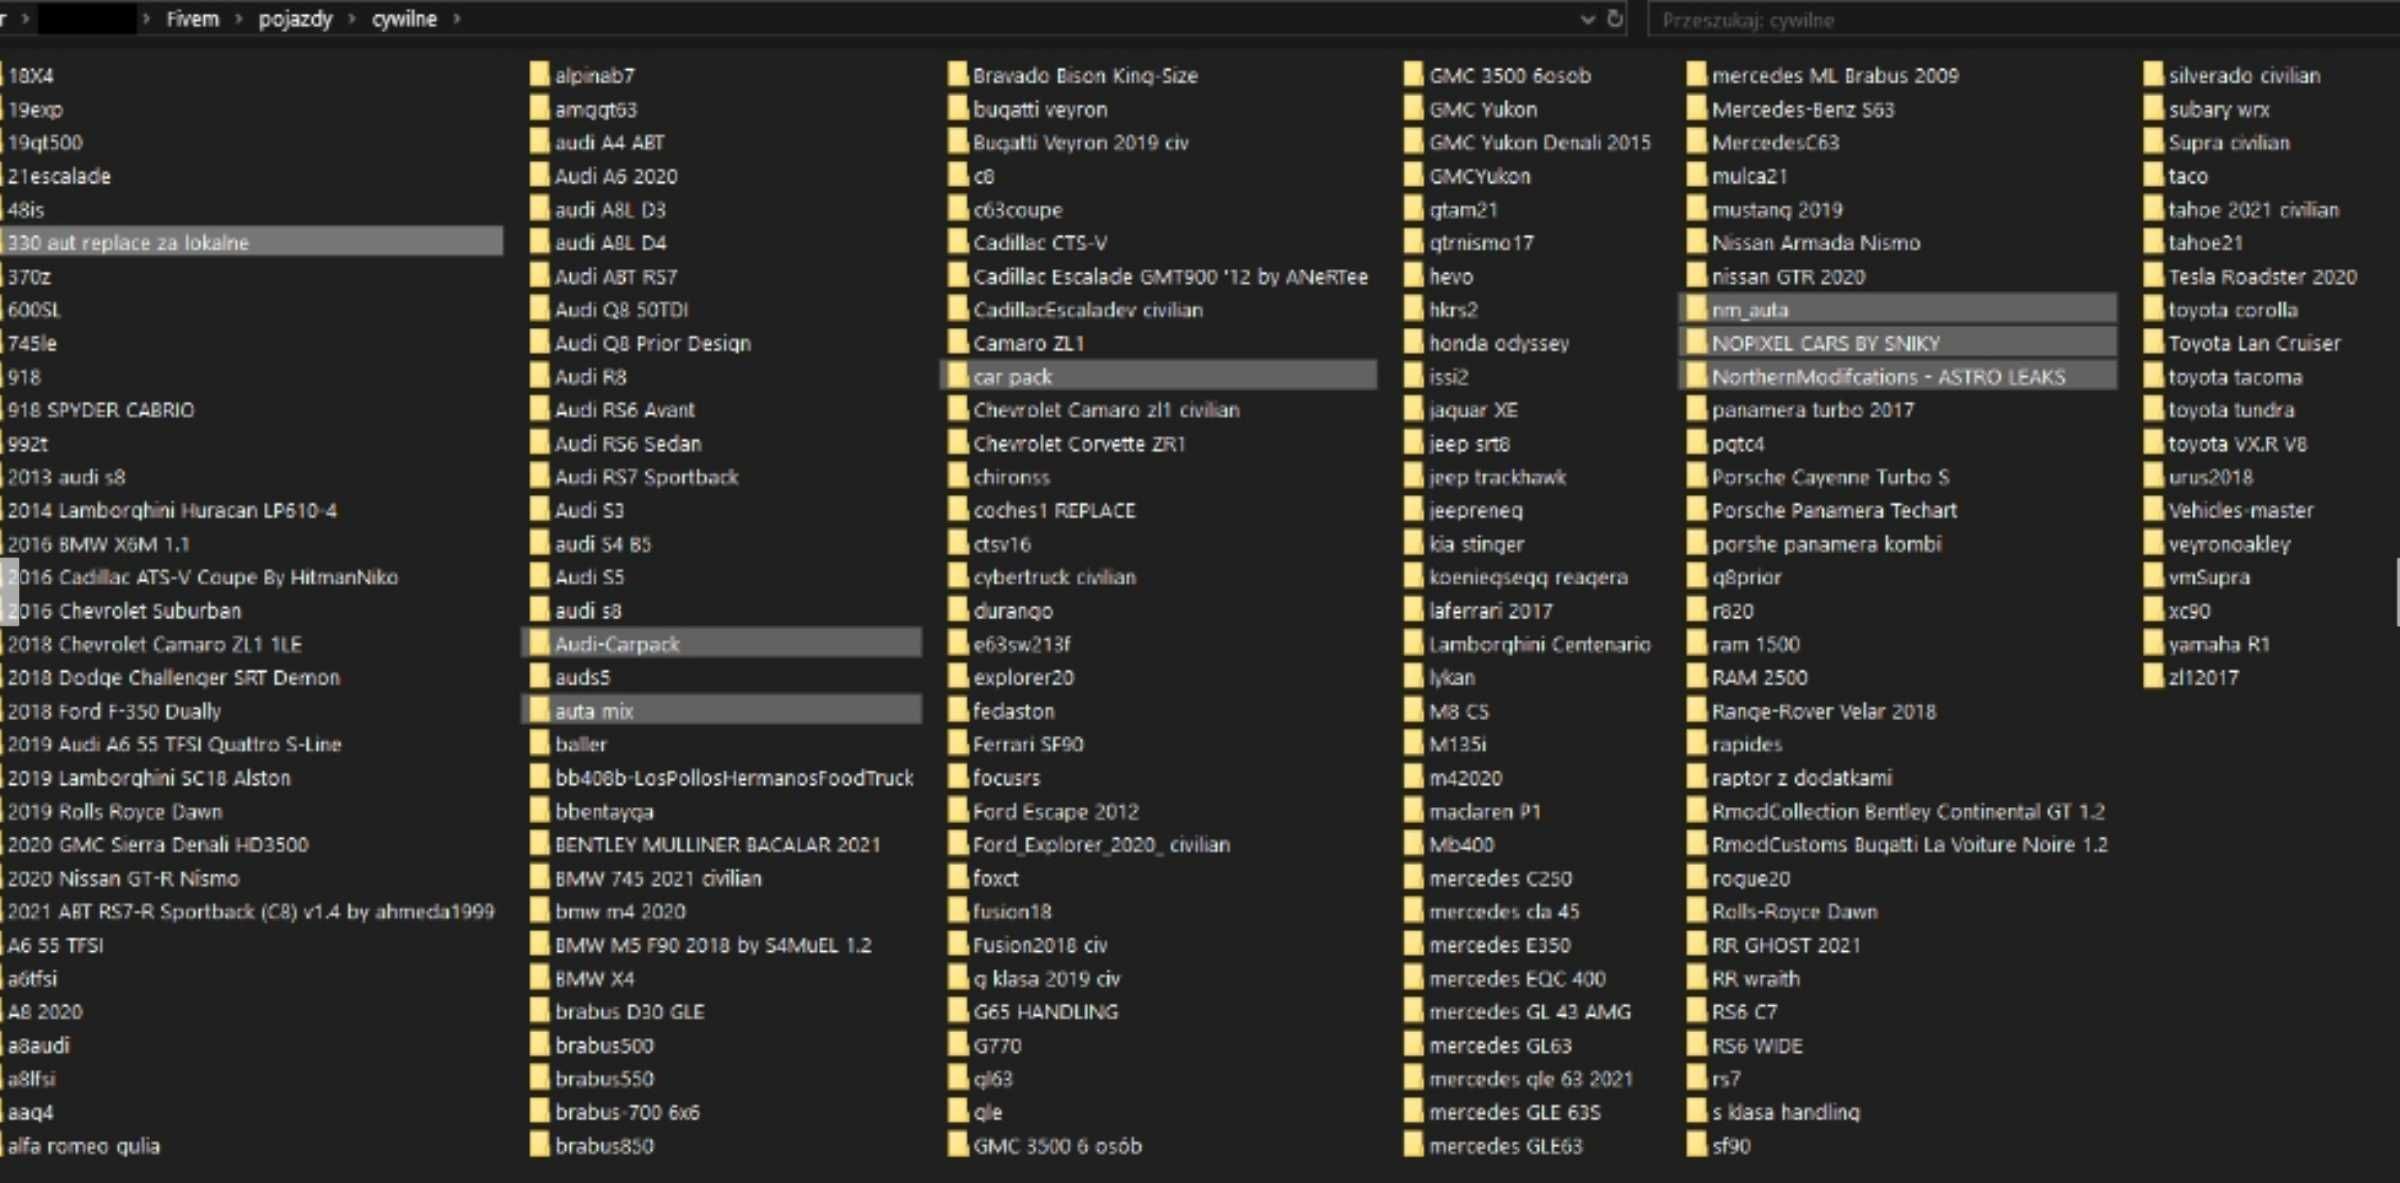
Task: Select 'Toyota Lan Cruiser' folder name
Action: tap(2254, 343)
